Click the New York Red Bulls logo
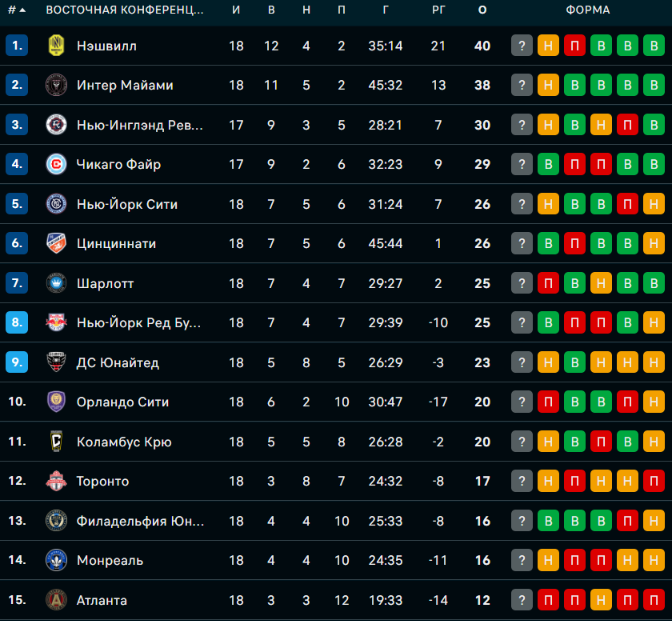Image resolution: width=672 pixels, height=621 pixels. tap(56, 322)
